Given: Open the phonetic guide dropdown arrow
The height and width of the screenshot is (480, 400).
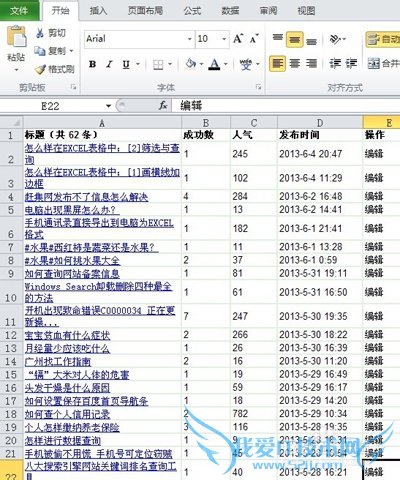Looking at the screenshot, I should pos(258,64).
